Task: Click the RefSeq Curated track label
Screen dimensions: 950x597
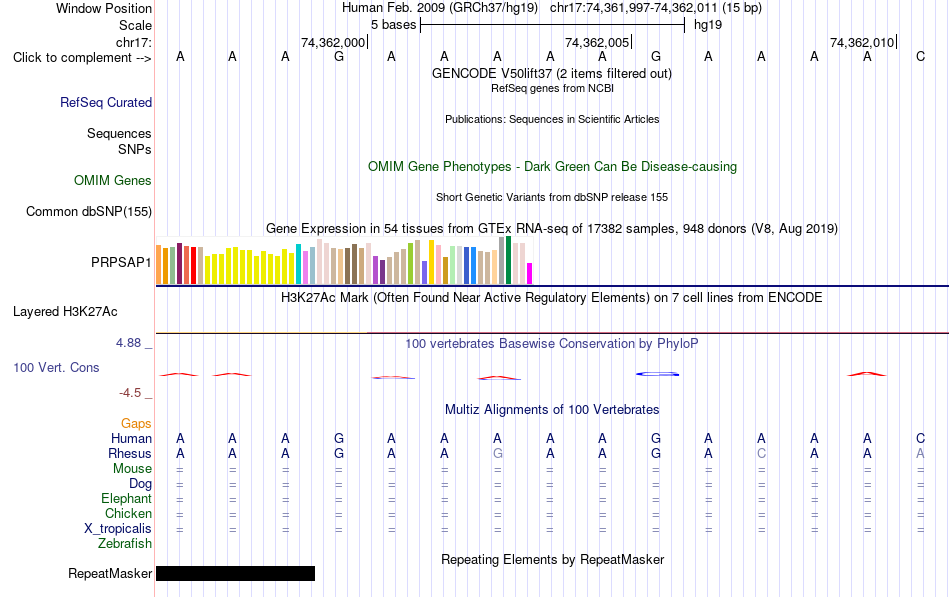Action: pyautogui.click(x=106, y=102)
